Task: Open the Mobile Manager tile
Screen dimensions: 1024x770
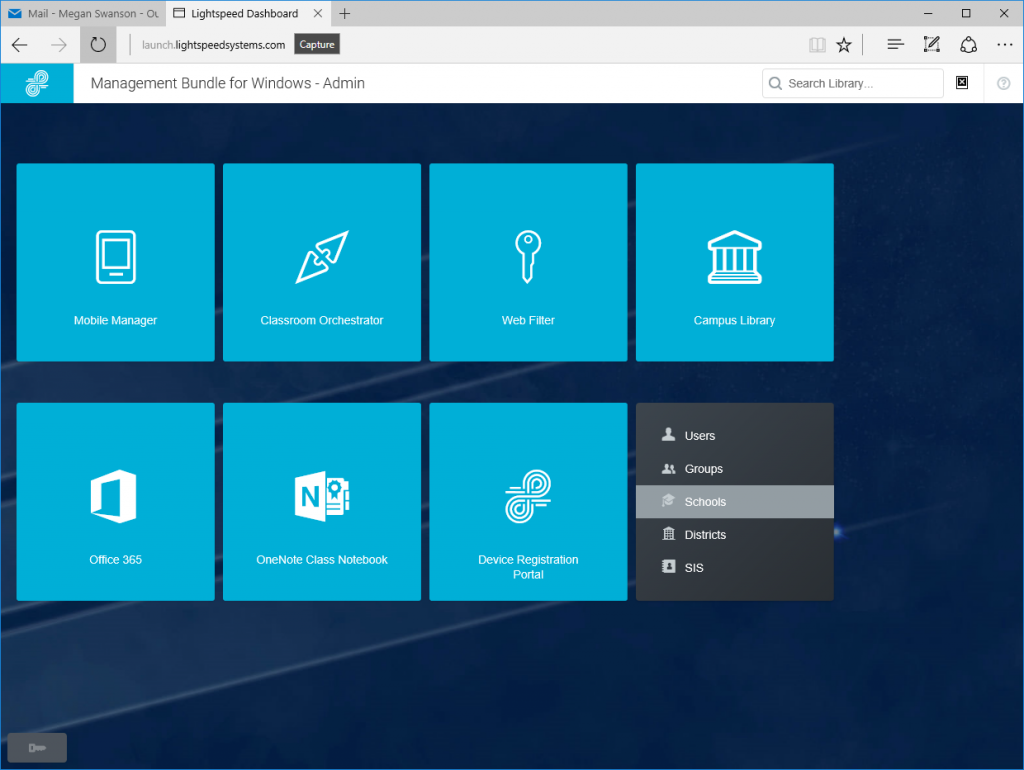Action: click(116, 262)
